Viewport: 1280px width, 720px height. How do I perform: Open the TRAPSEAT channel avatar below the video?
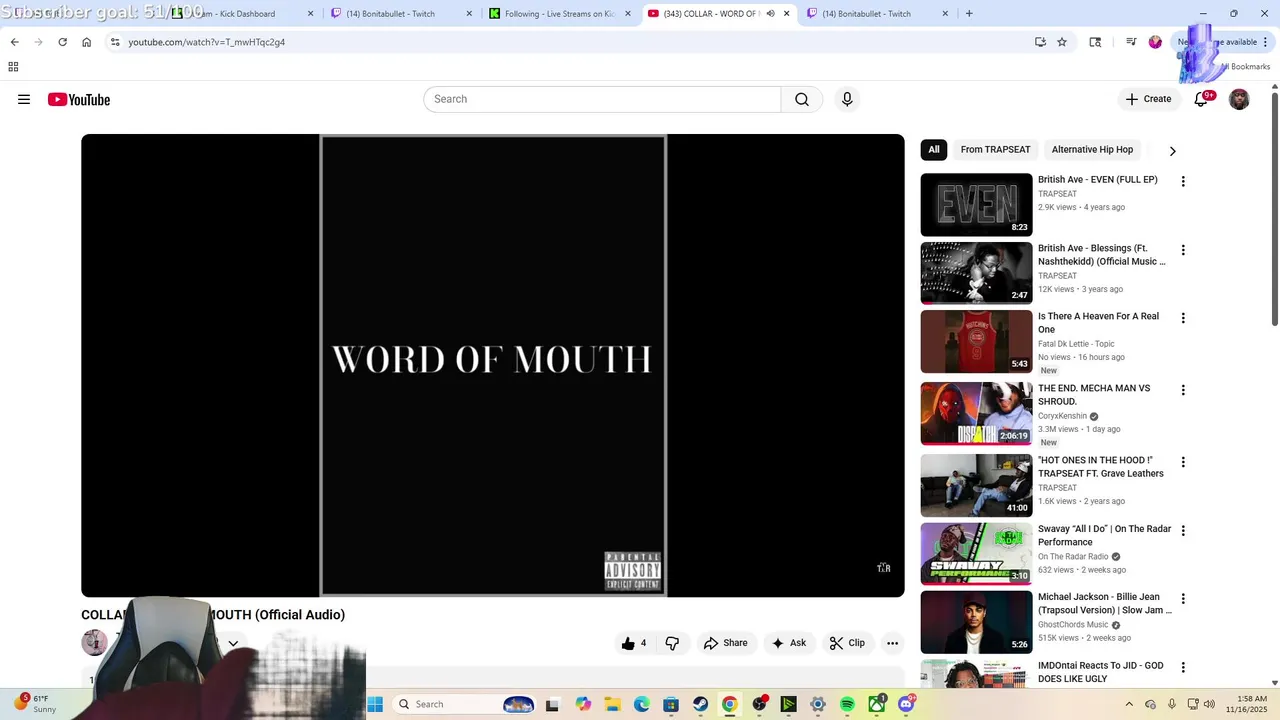pyautogui.click(x=94, y=642)
